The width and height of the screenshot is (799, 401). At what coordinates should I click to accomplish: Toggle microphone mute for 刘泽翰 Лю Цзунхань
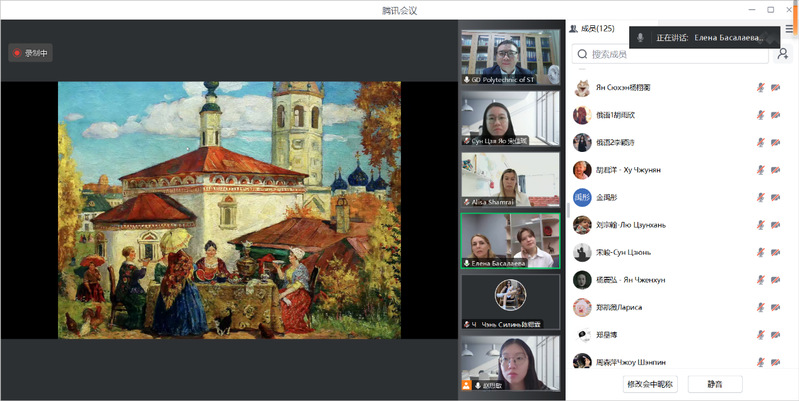point(760,225)
